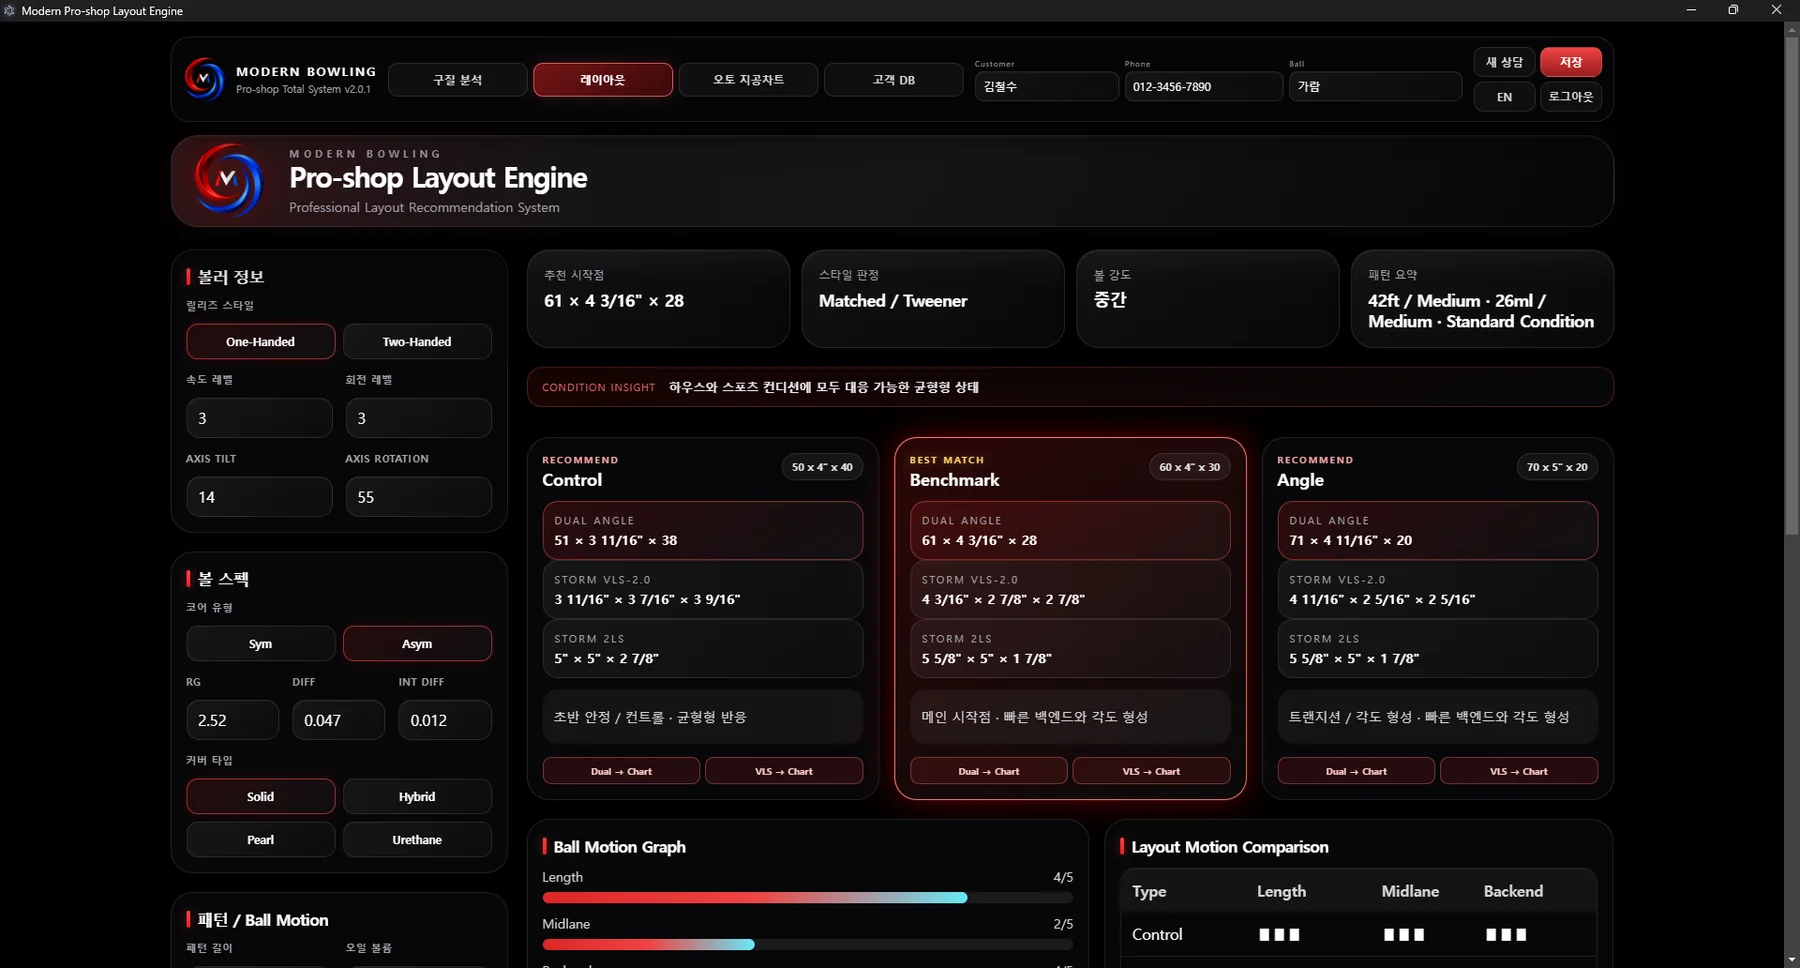Image resolution: width=1800 pixels, height=968 pixels.
Task: Click the Condition Insight banner
Action: click(1070, 387)
